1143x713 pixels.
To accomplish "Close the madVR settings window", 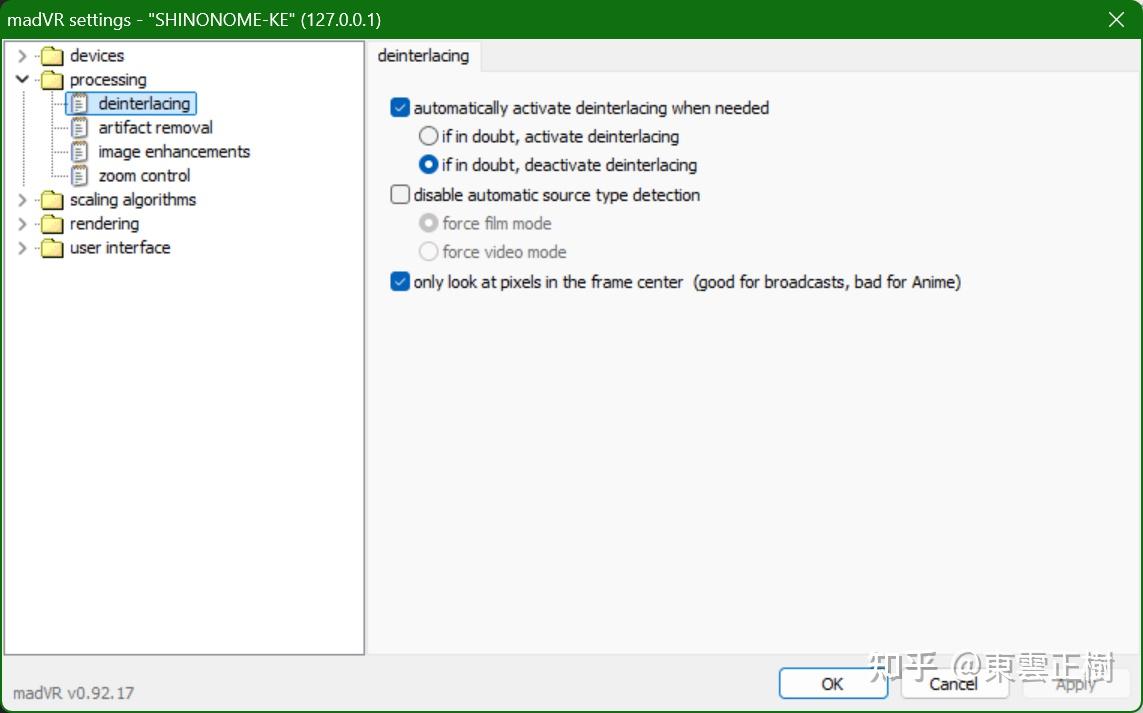I will point(1116,20).
